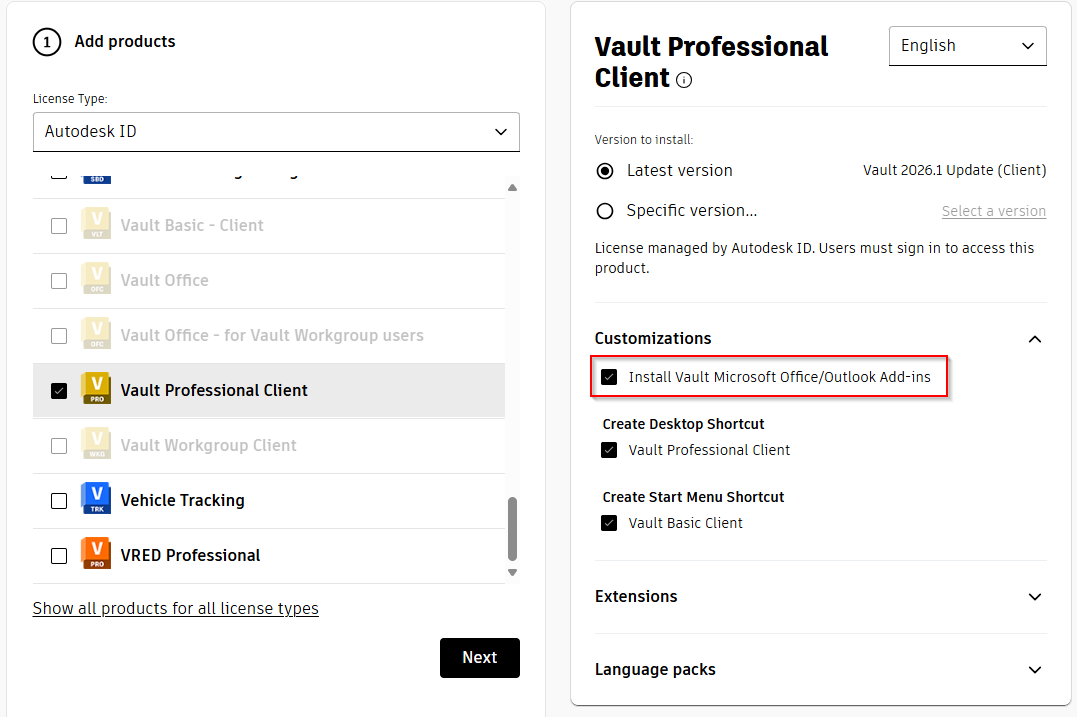Click the Vault Office product icon
Viewport: 1077px width, 717px height.
click(96, 280)
